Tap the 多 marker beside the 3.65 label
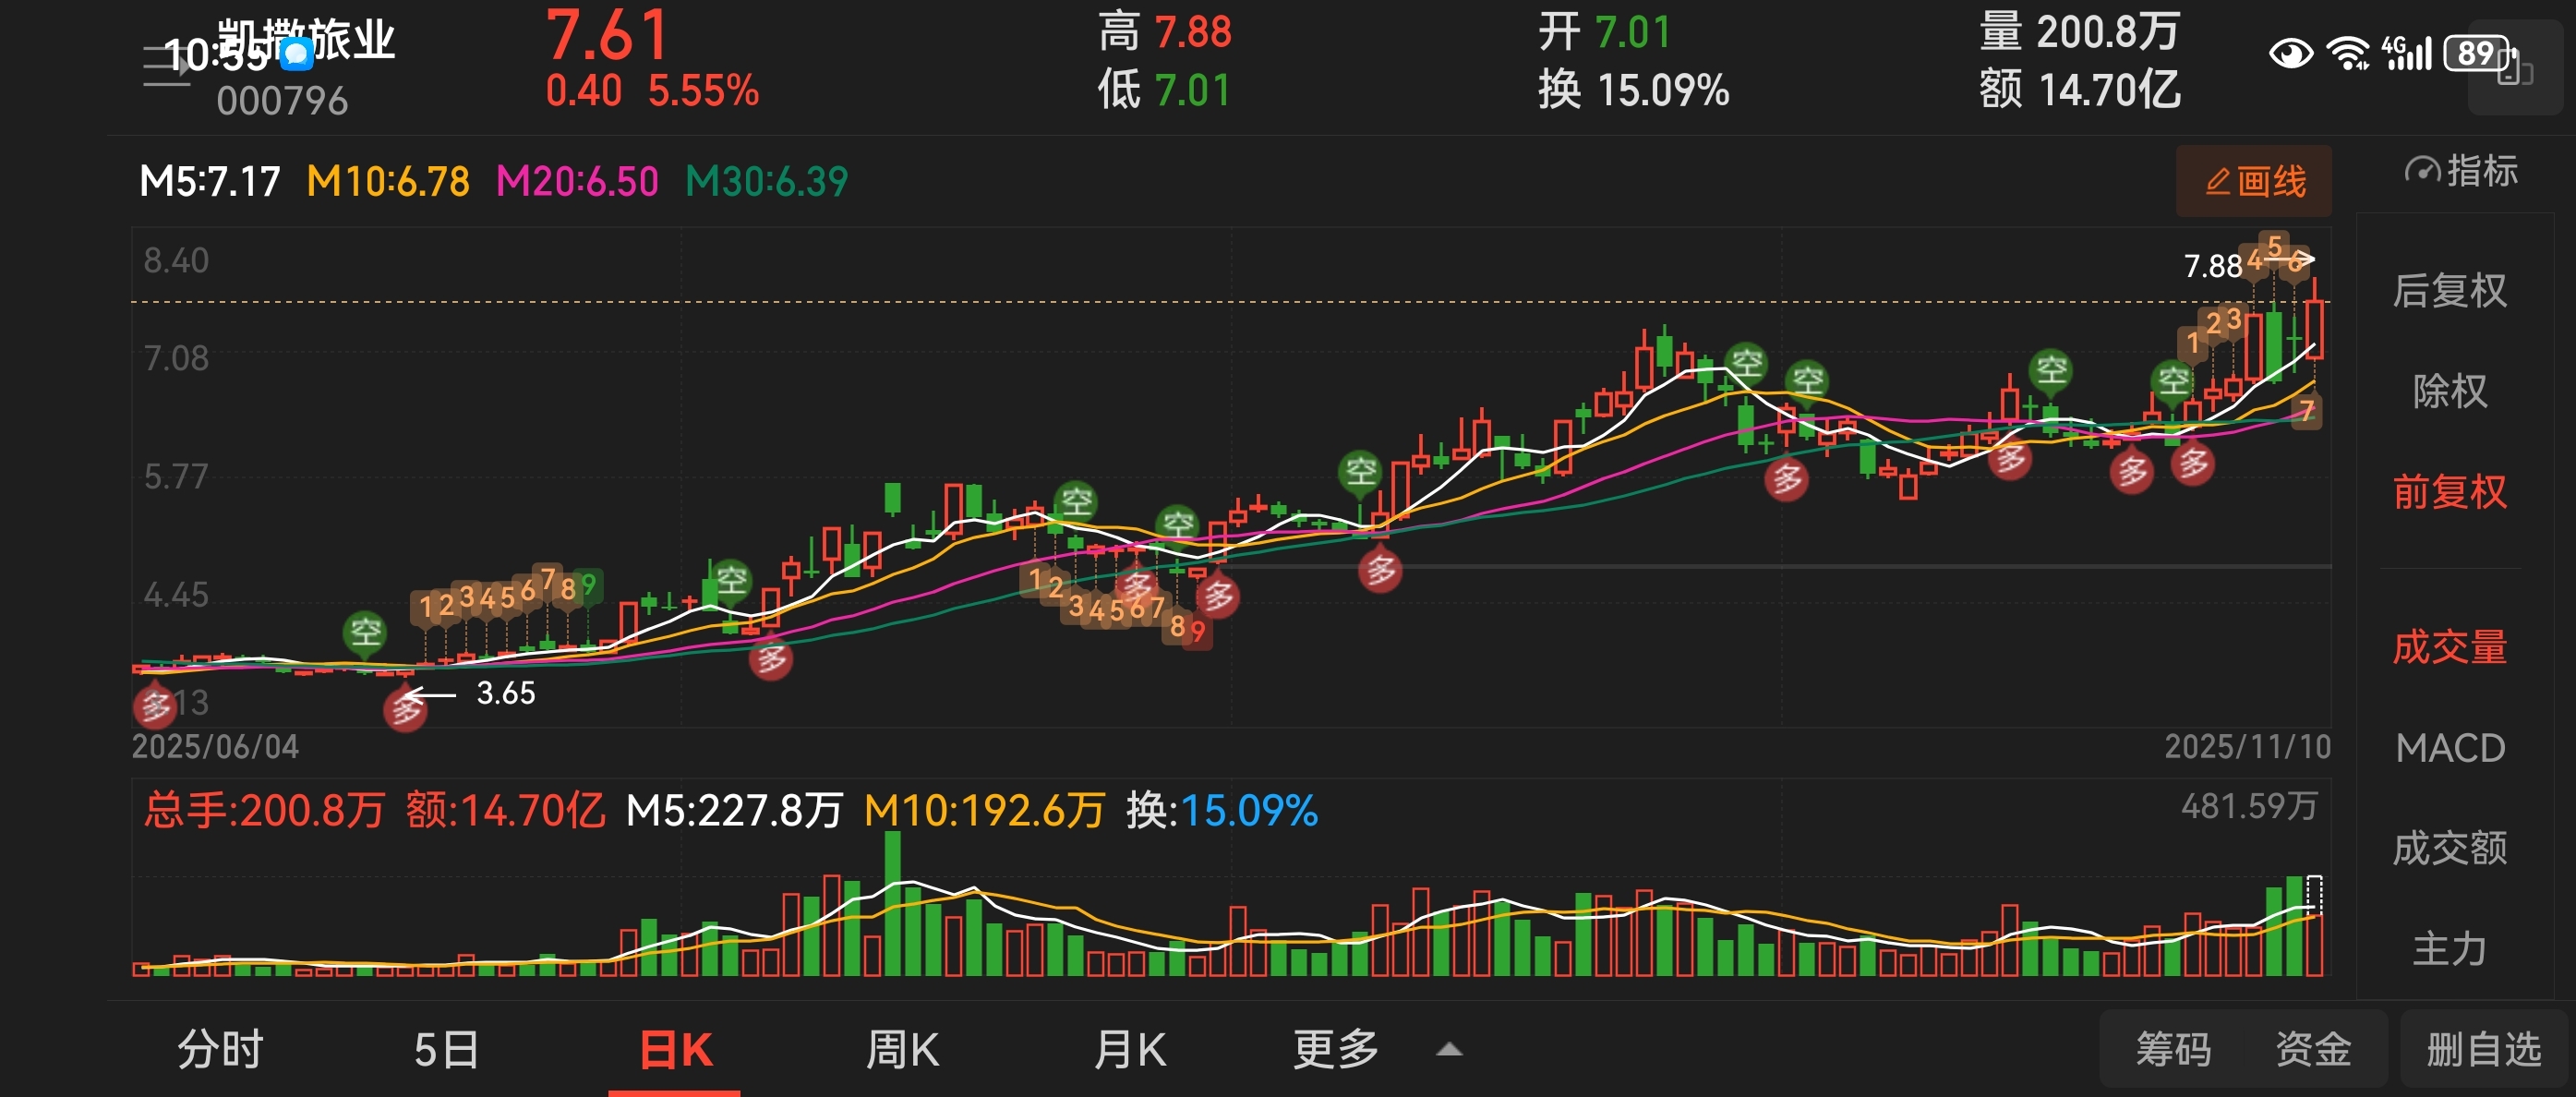Image resolution: width=2576 pixels, height=1097 pixels. [405, 709]
